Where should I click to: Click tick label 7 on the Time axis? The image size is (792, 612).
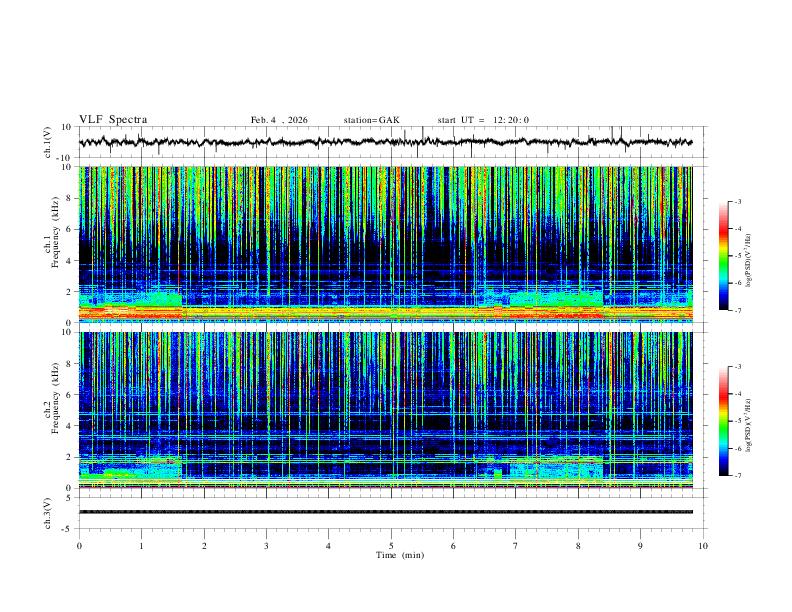(x=516, y=546)
